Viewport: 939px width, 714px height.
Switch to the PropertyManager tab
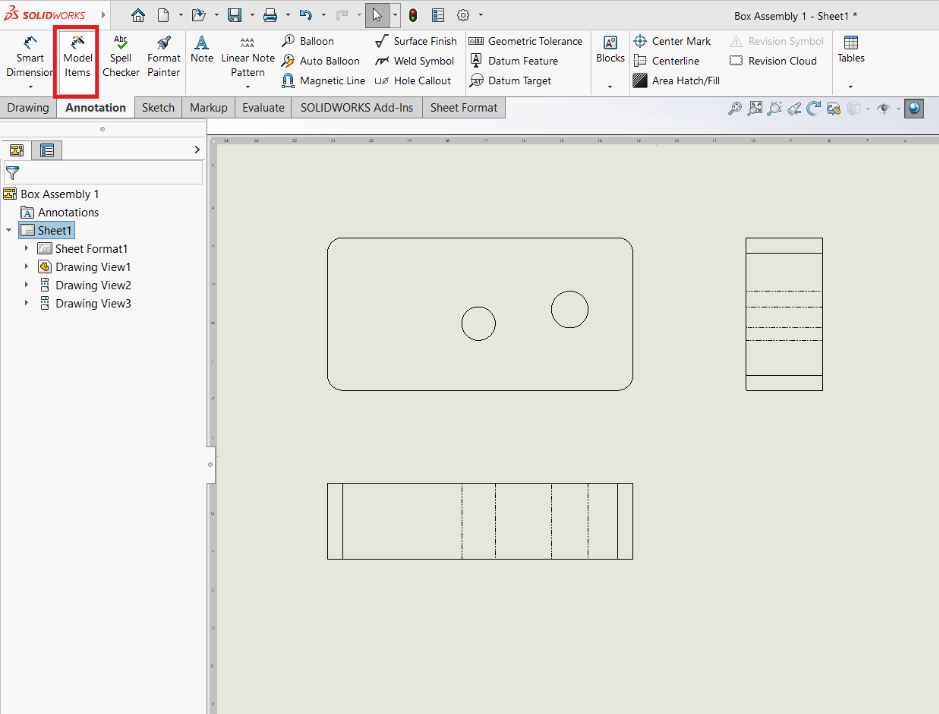pos(47,150)
